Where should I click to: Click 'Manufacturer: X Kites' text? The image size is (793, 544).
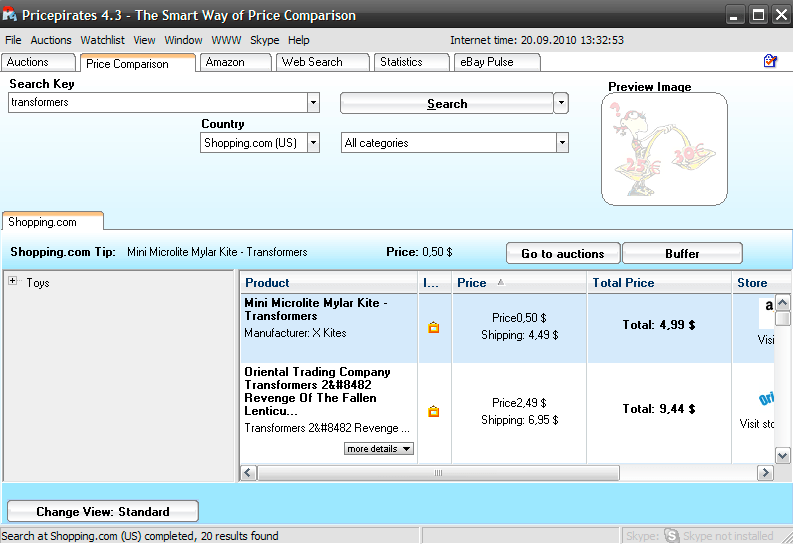[x=295, y=333]
